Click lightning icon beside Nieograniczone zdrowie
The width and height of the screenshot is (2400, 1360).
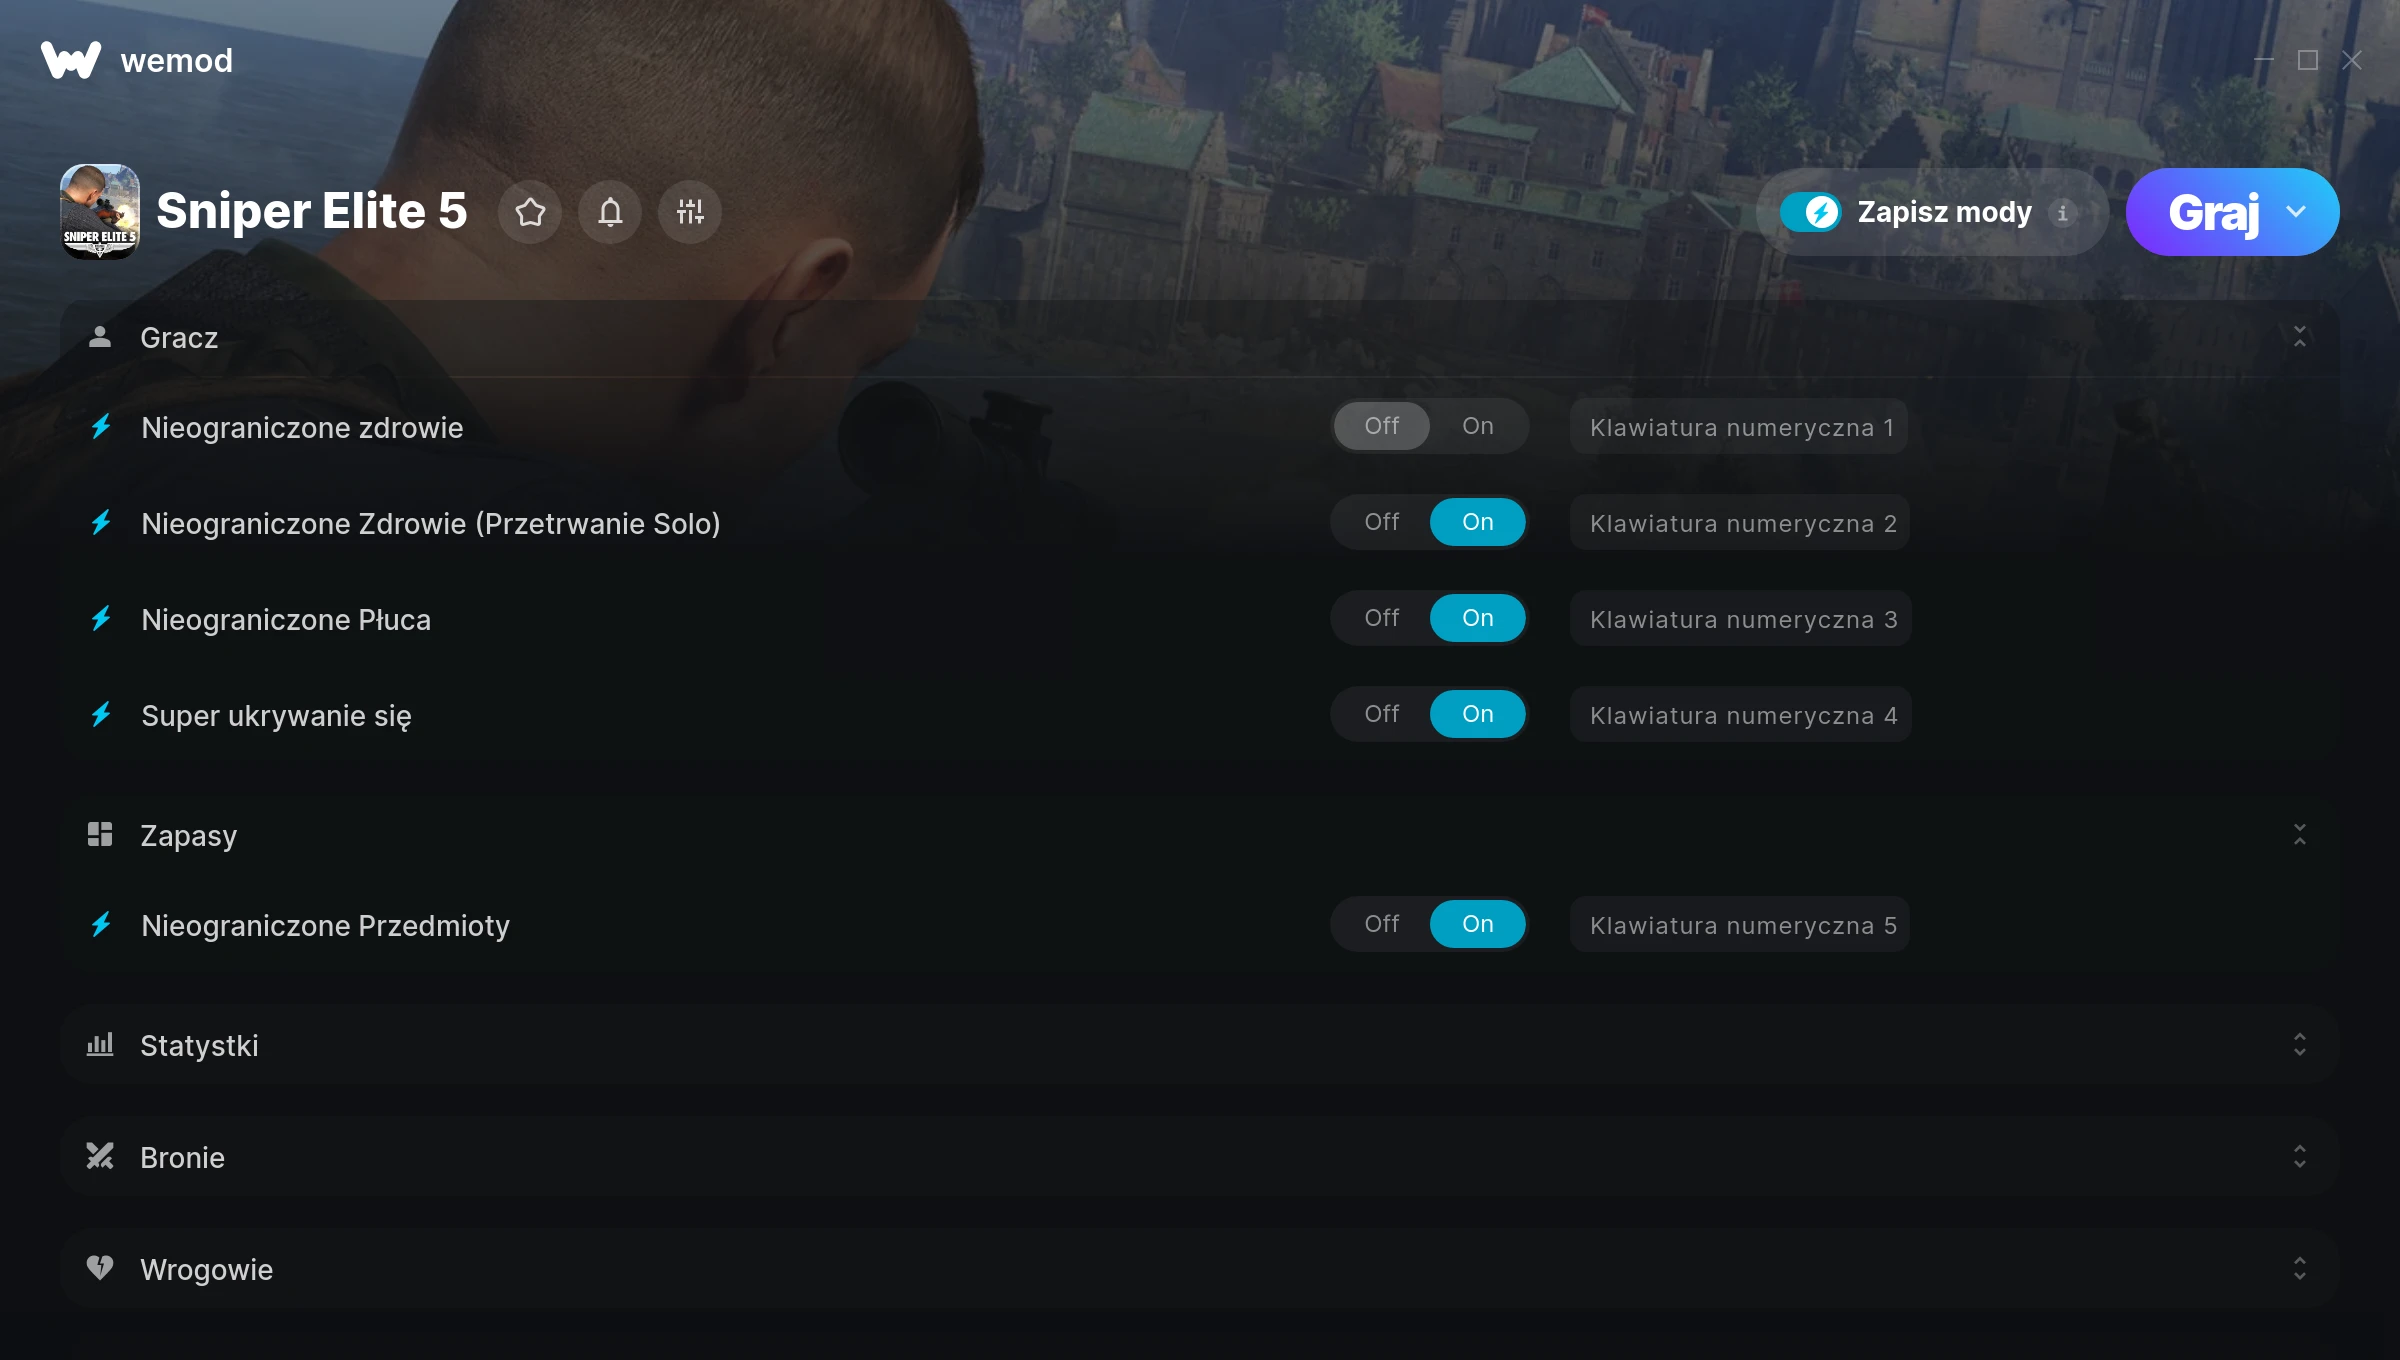coord(101,427)
